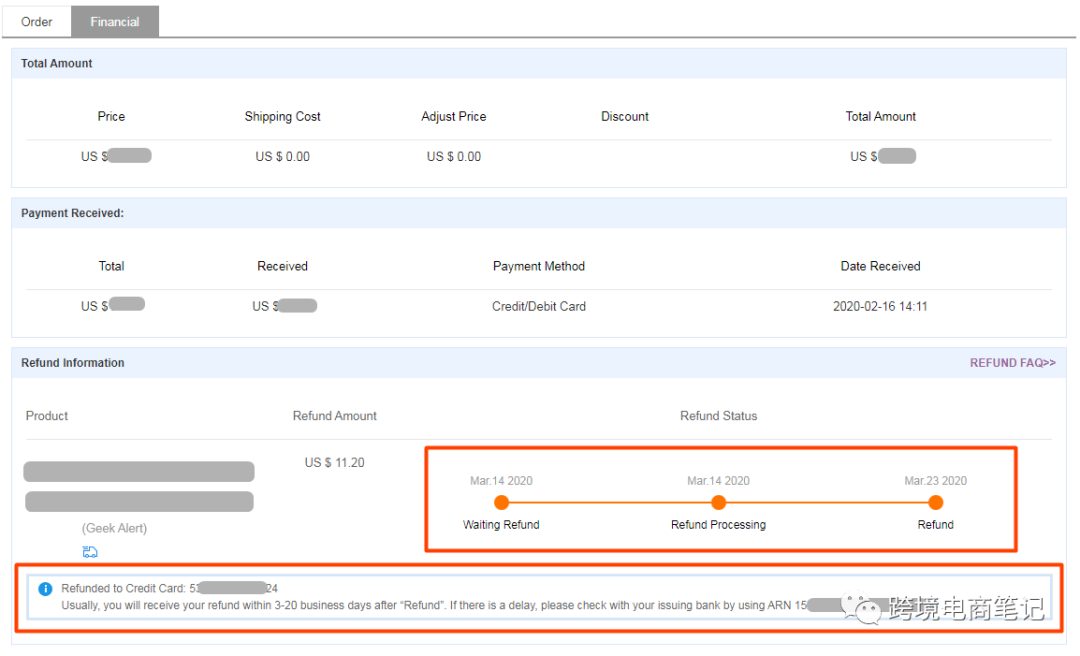The height and width of the screenshot is (656, 1080).
Task: Click the US $ 11.20 refund amount
Action: pyautogui.click(x=335, y=462)
